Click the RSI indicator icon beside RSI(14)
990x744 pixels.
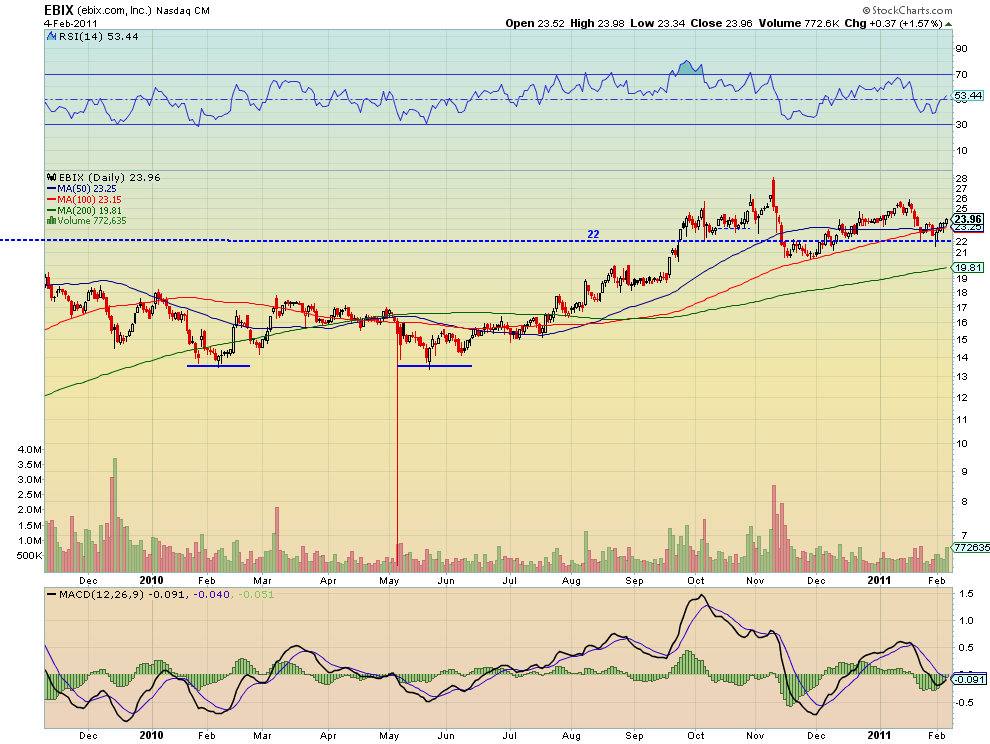pos(52,37)
